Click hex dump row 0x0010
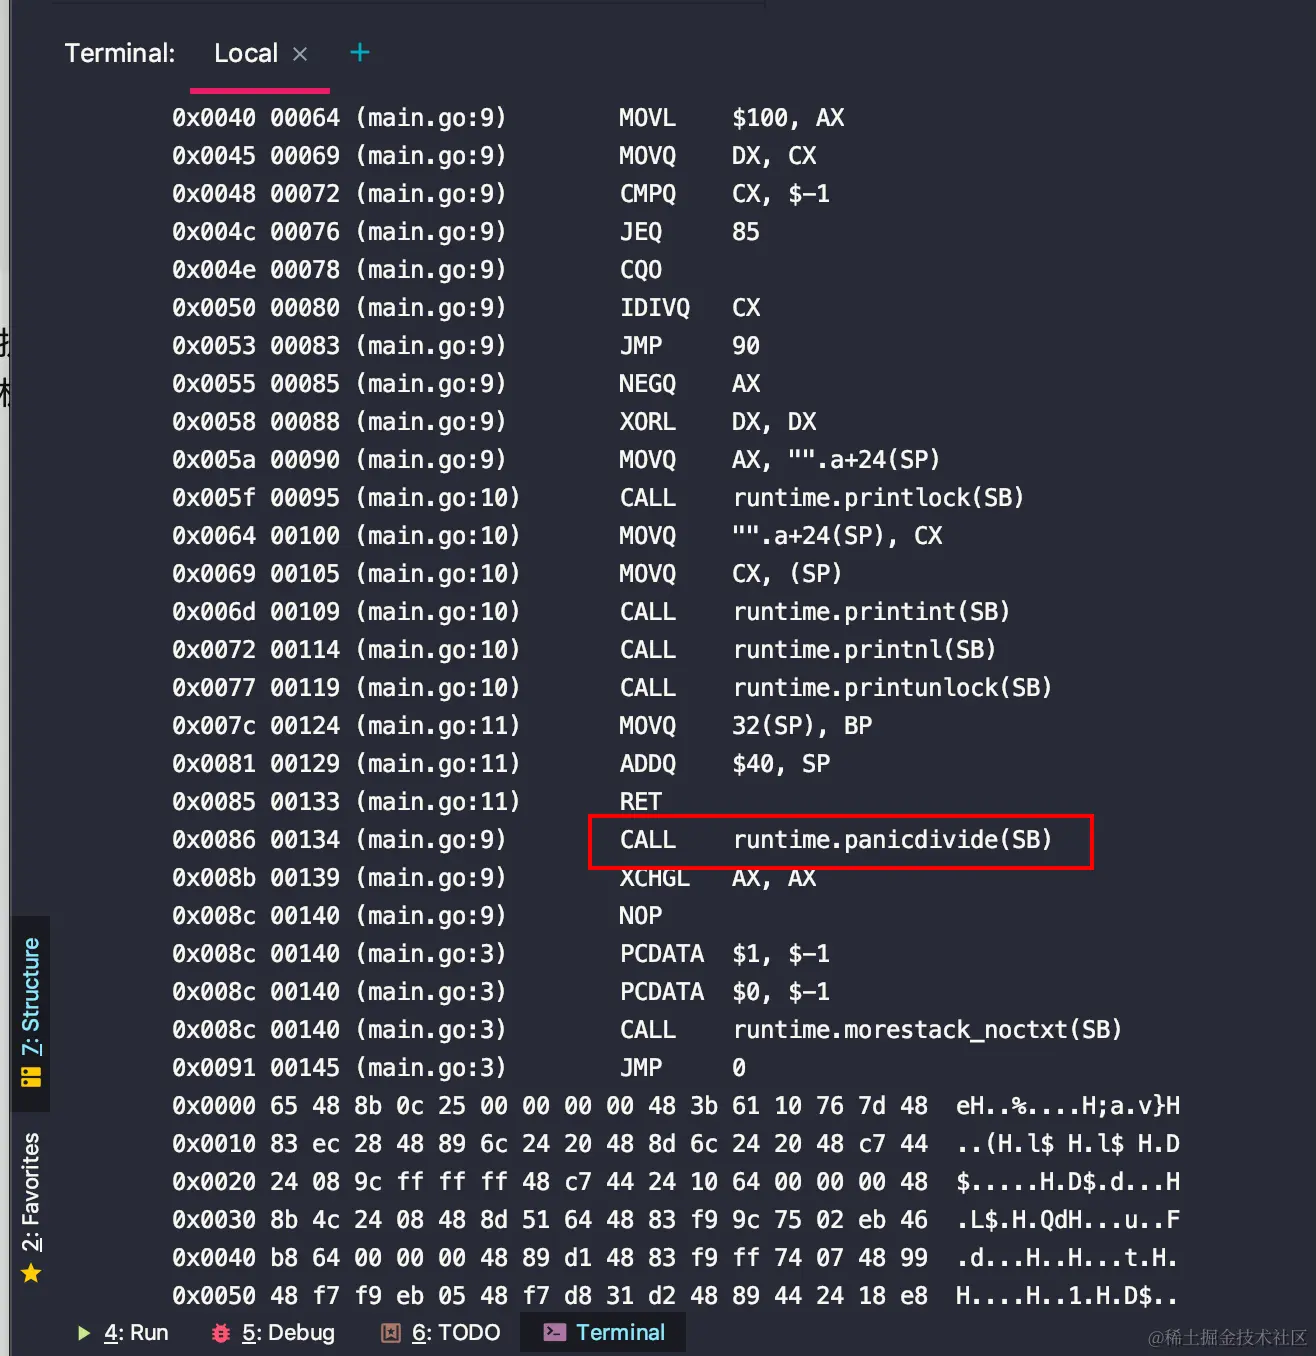 (x=676, y=1144)
